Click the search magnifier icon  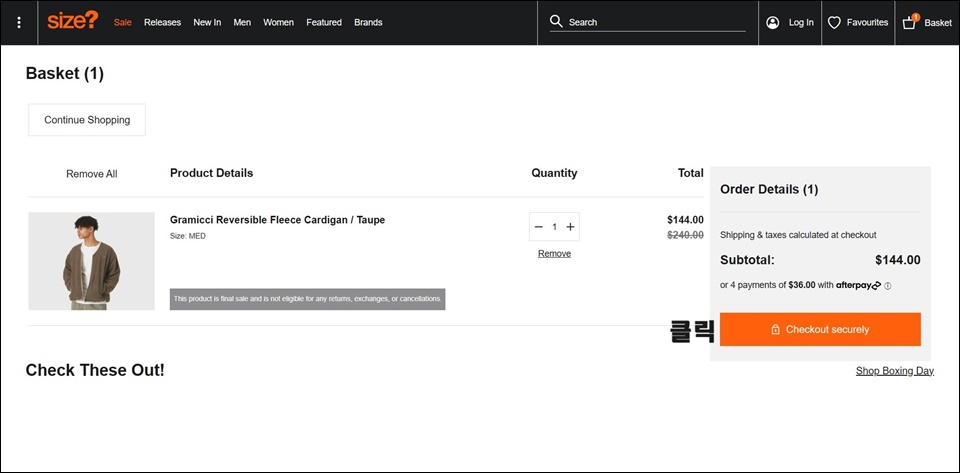click(556, 21)
